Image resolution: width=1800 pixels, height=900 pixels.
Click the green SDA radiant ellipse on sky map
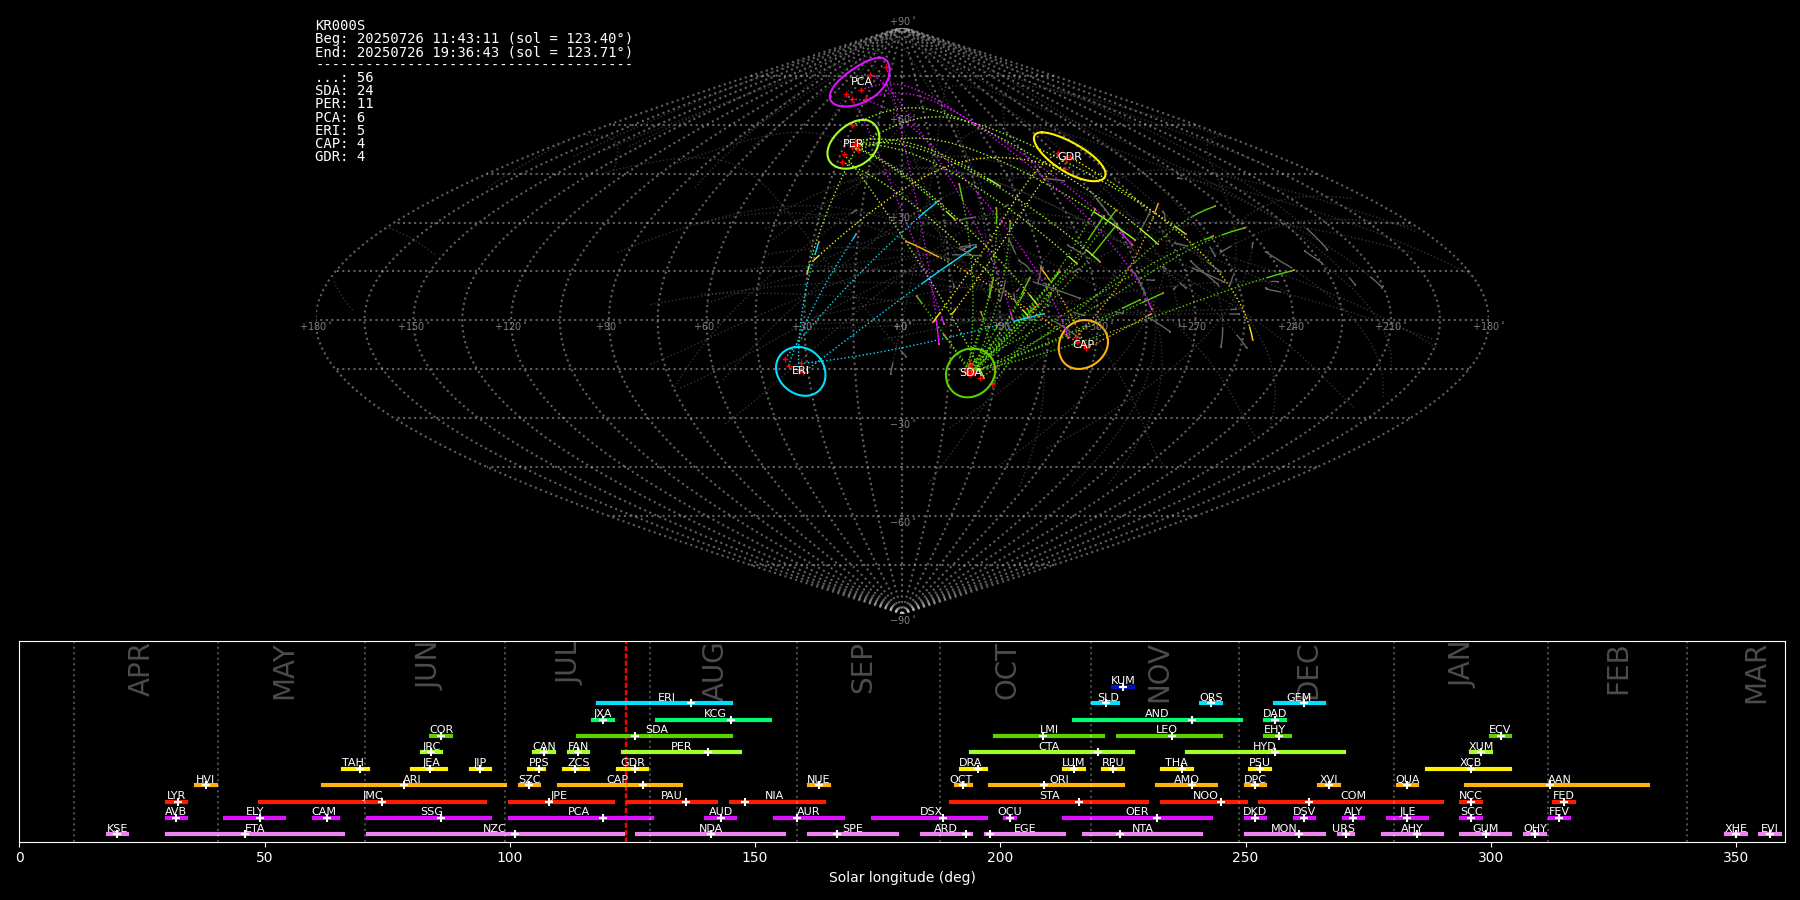point(971,372)
